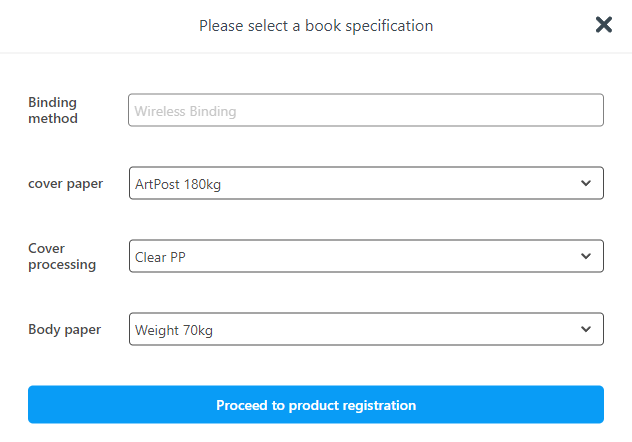This screenshot has width=632, height=442.
Task: Click the Binding method input field
Action: 366,110
